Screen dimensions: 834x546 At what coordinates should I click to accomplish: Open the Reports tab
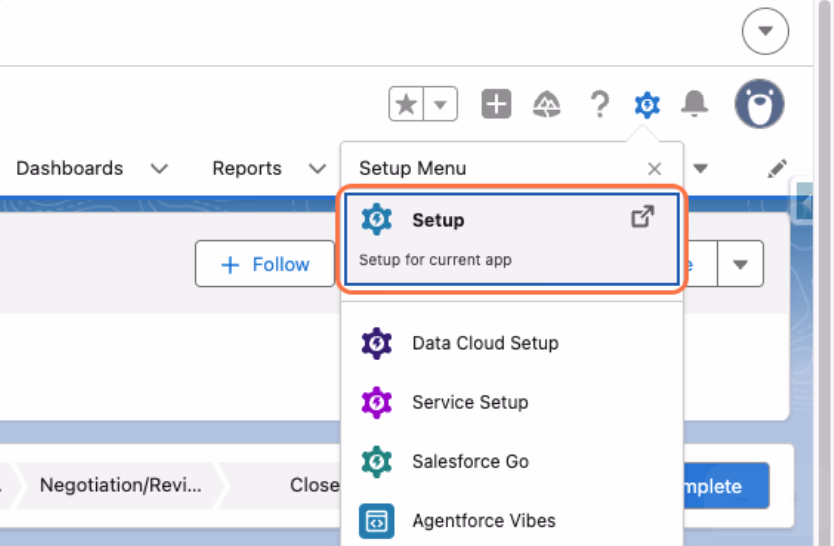(x=247, y=169)
